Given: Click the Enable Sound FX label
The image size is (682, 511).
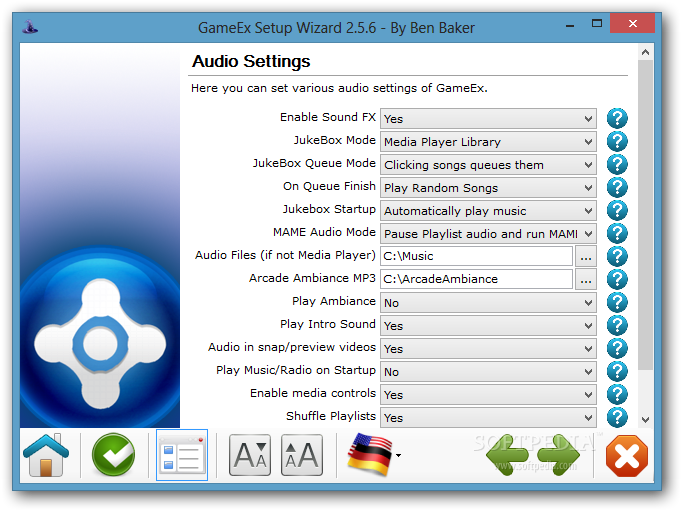Looking at the screenshot, I should click(328, 117).
